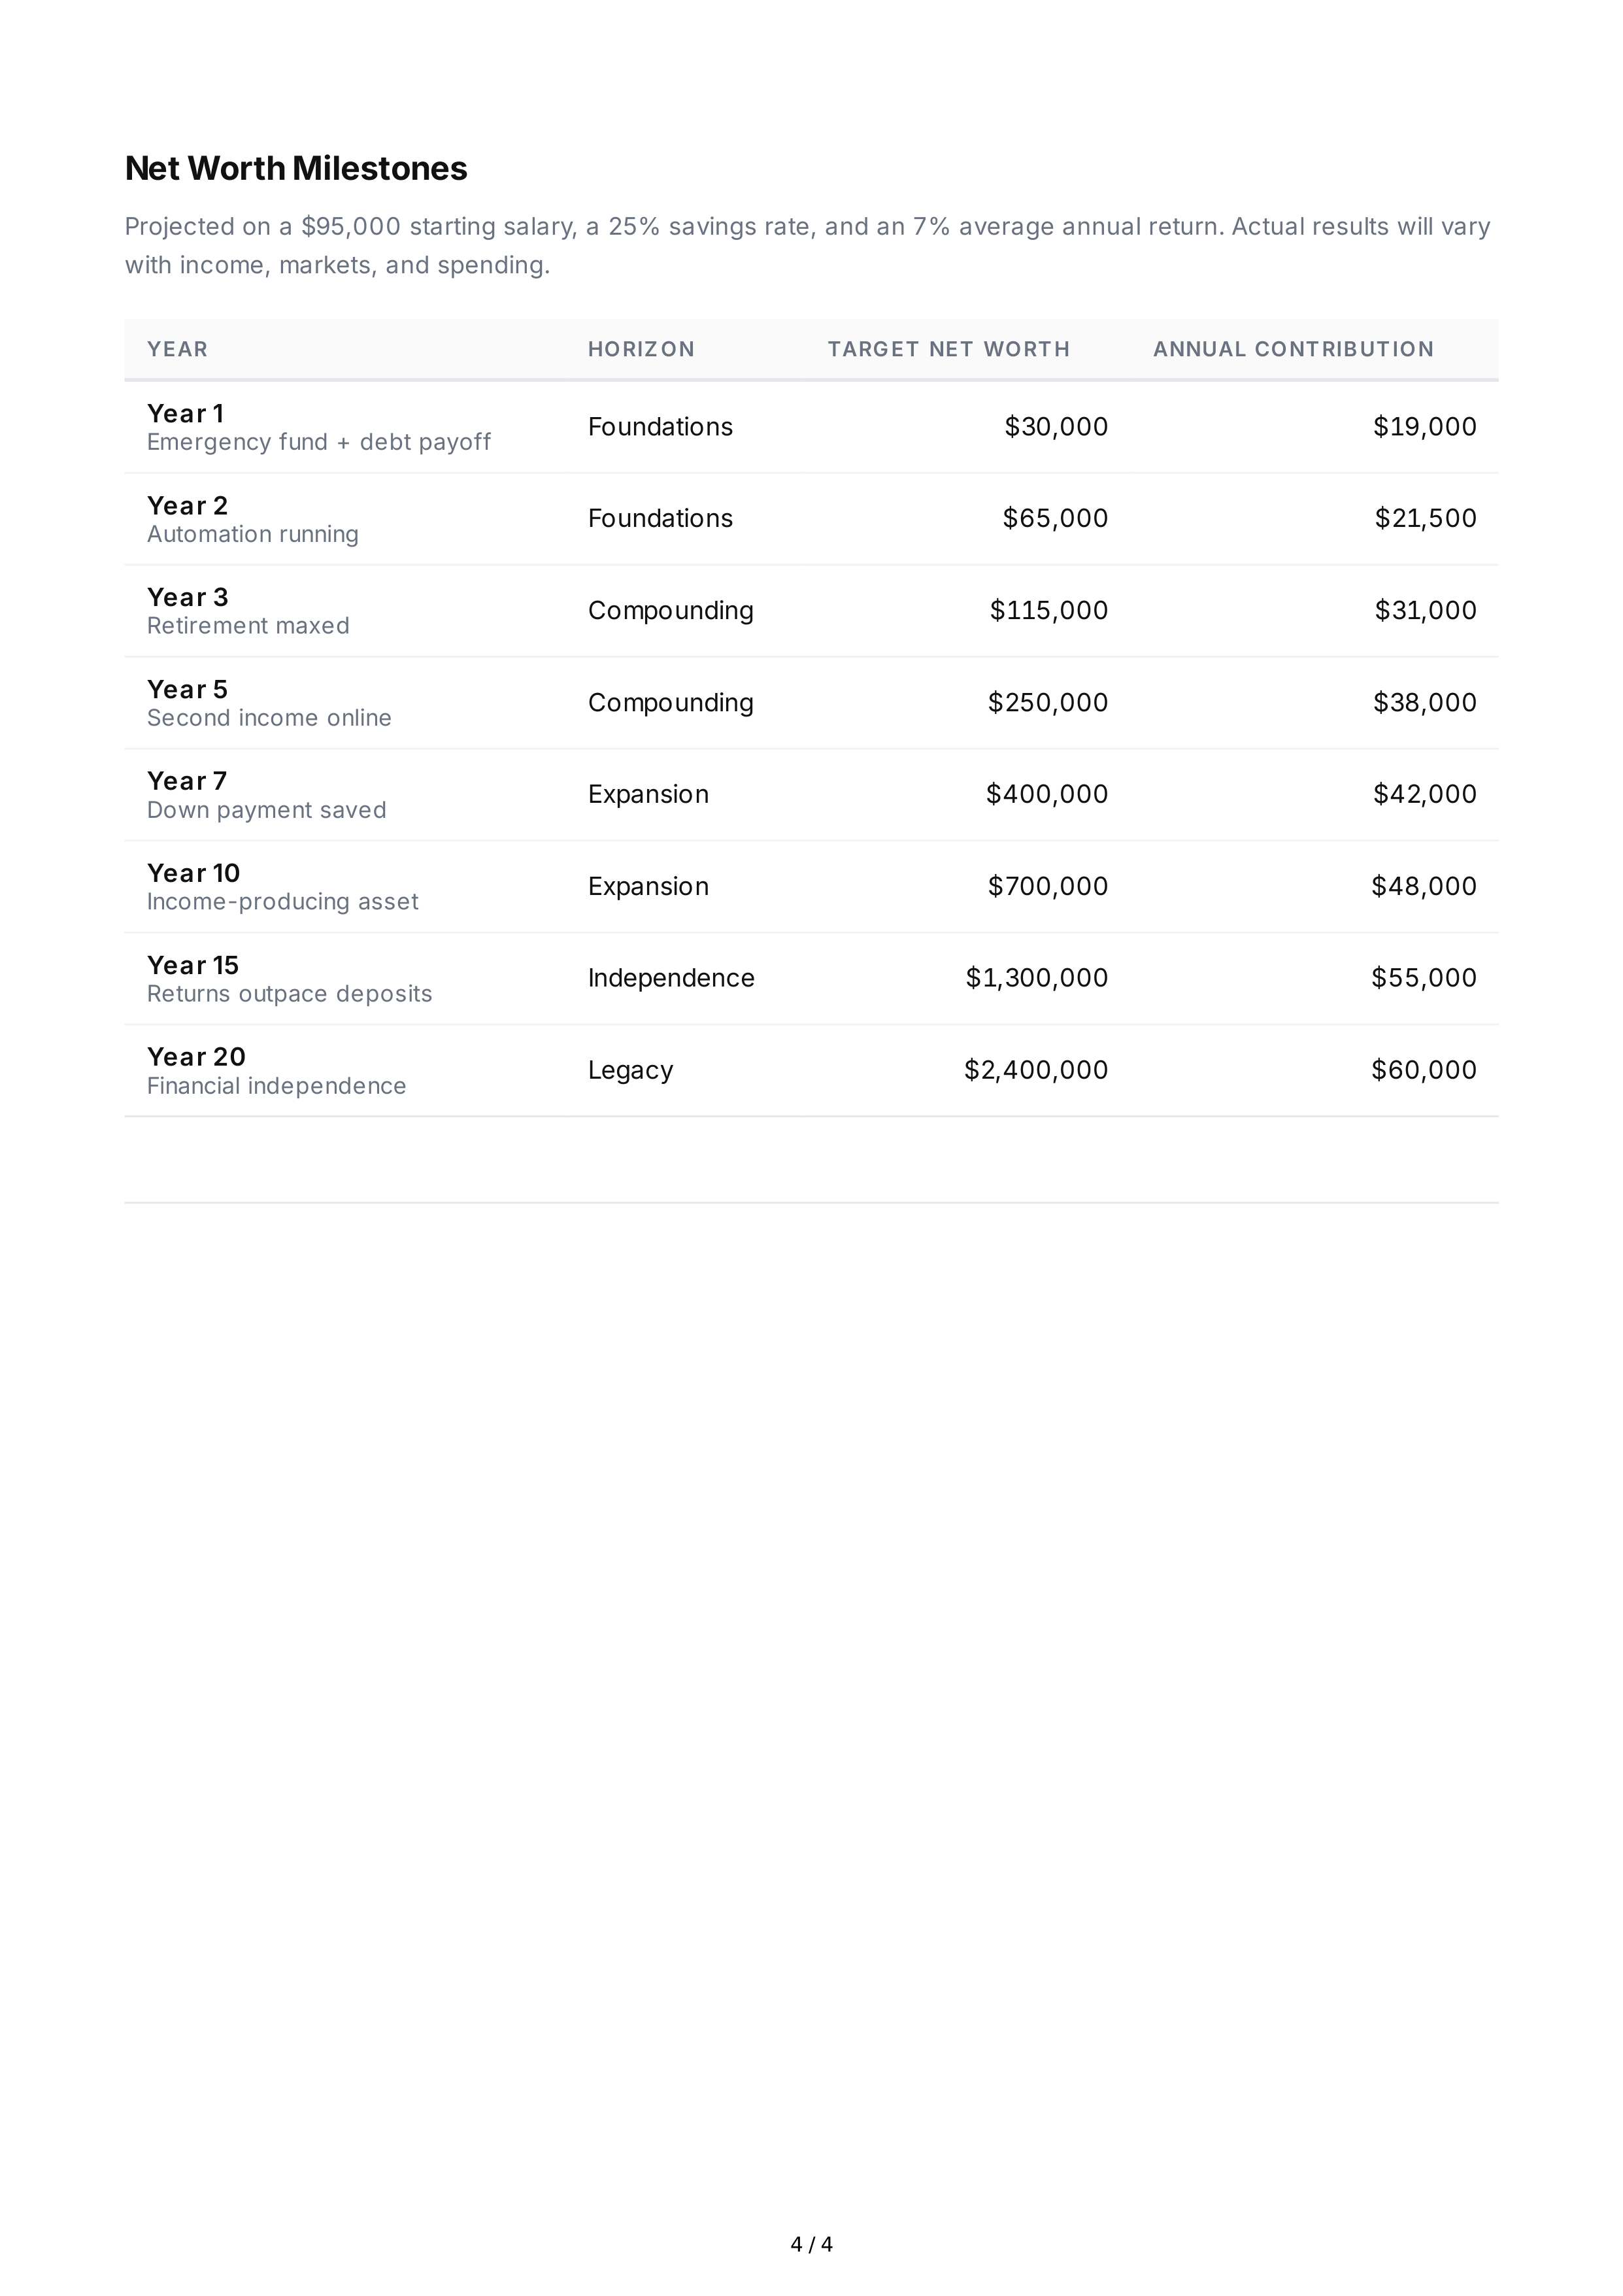Click the TARGET NET WORTH header
The width and height of the screenshot is (1623, 2296).
pyautogui.click(x=948, y=349)
